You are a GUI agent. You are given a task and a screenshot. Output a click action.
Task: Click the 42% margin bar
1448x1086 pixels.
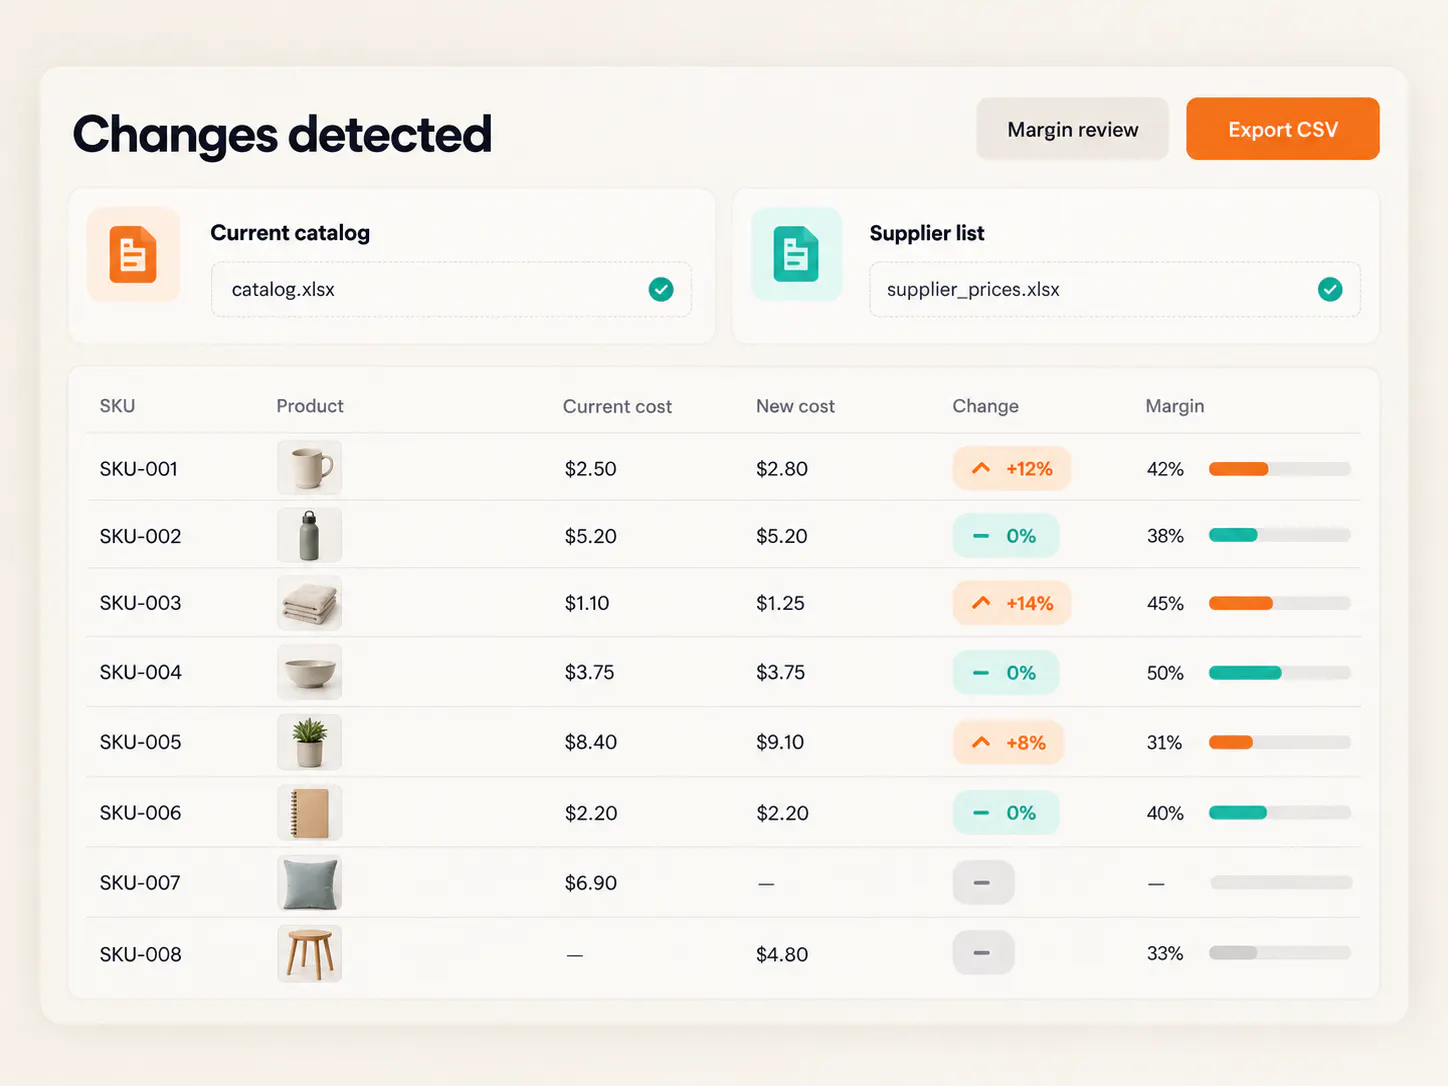coord(1279,469)
